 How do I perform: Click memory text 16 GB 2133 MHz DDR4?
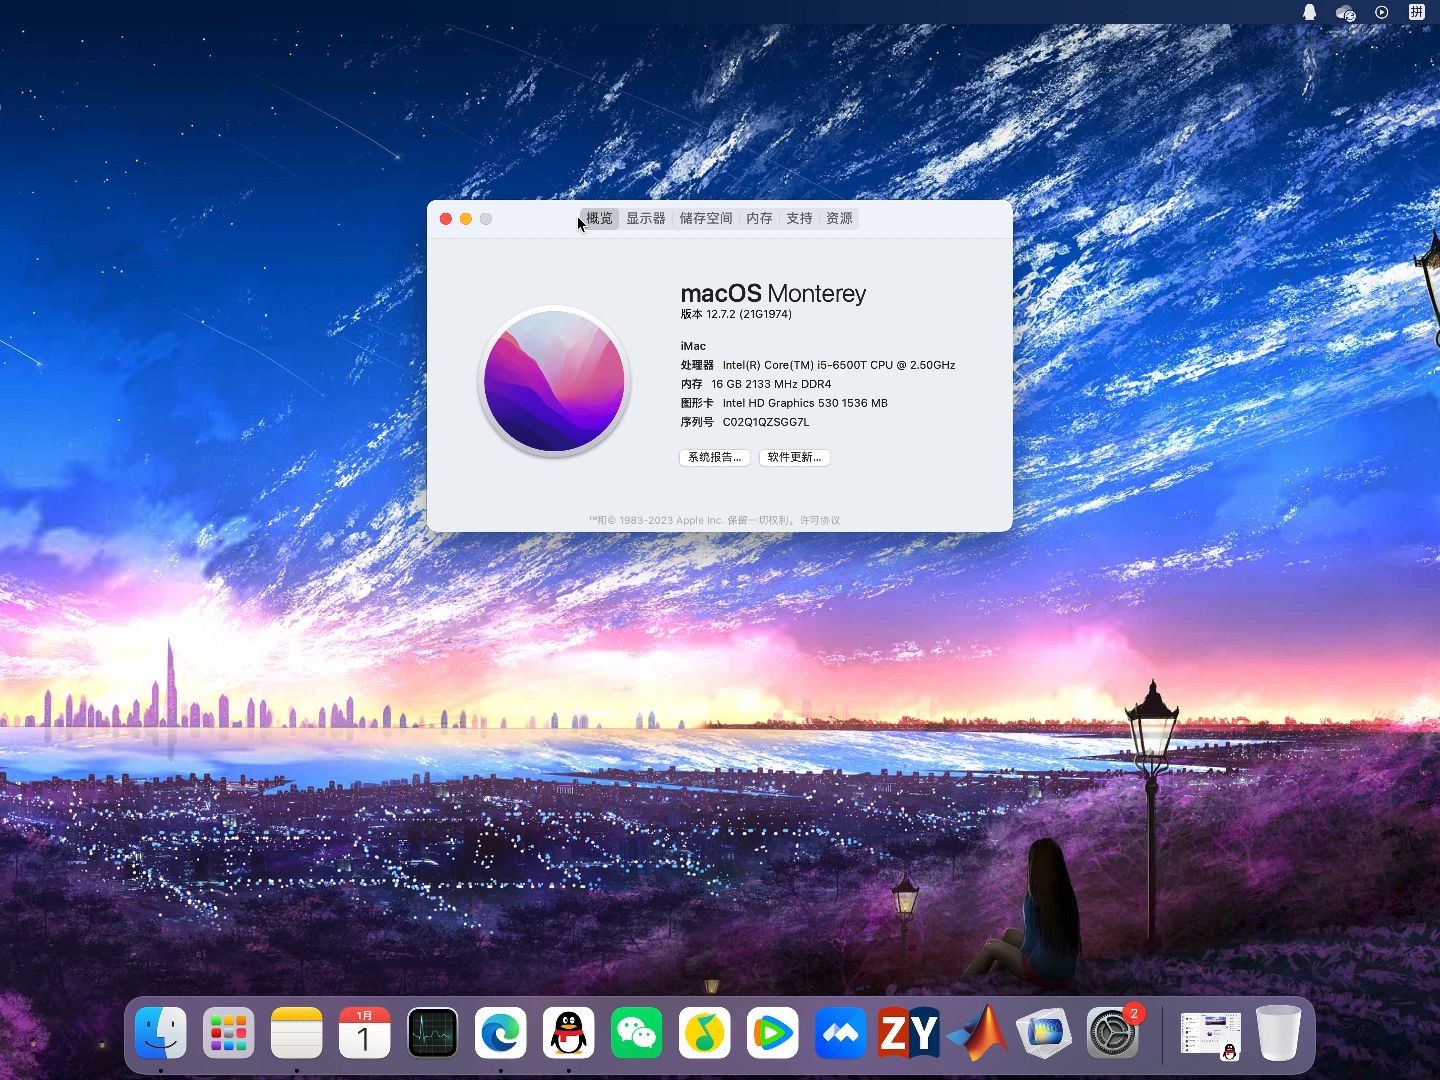(x=771, y=384)
